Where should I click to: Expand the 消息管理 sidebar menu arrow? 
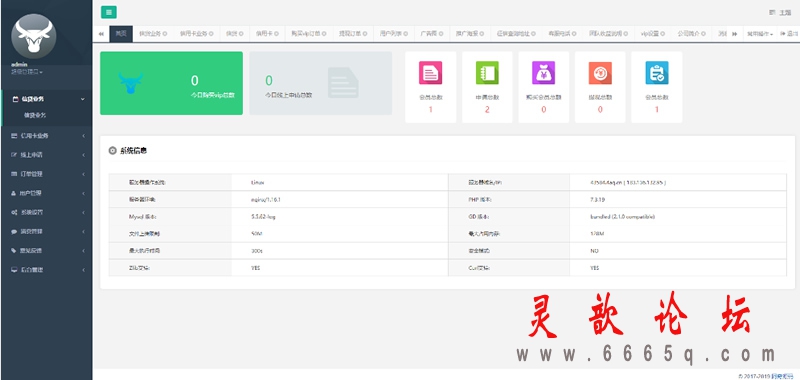tap(83, 232)
